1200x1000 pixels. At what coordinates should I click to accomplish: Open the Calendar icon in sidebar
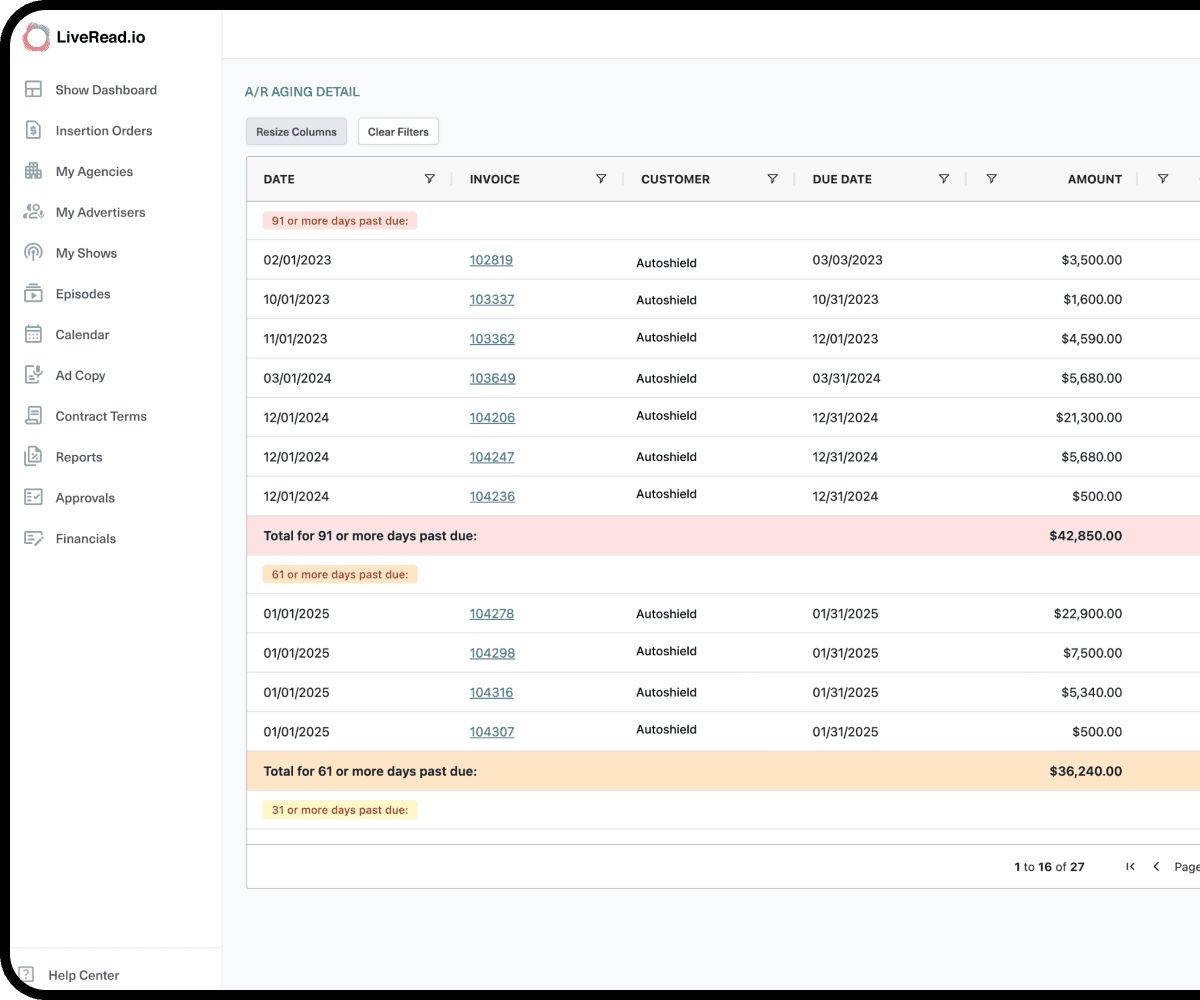click(33, 335)
